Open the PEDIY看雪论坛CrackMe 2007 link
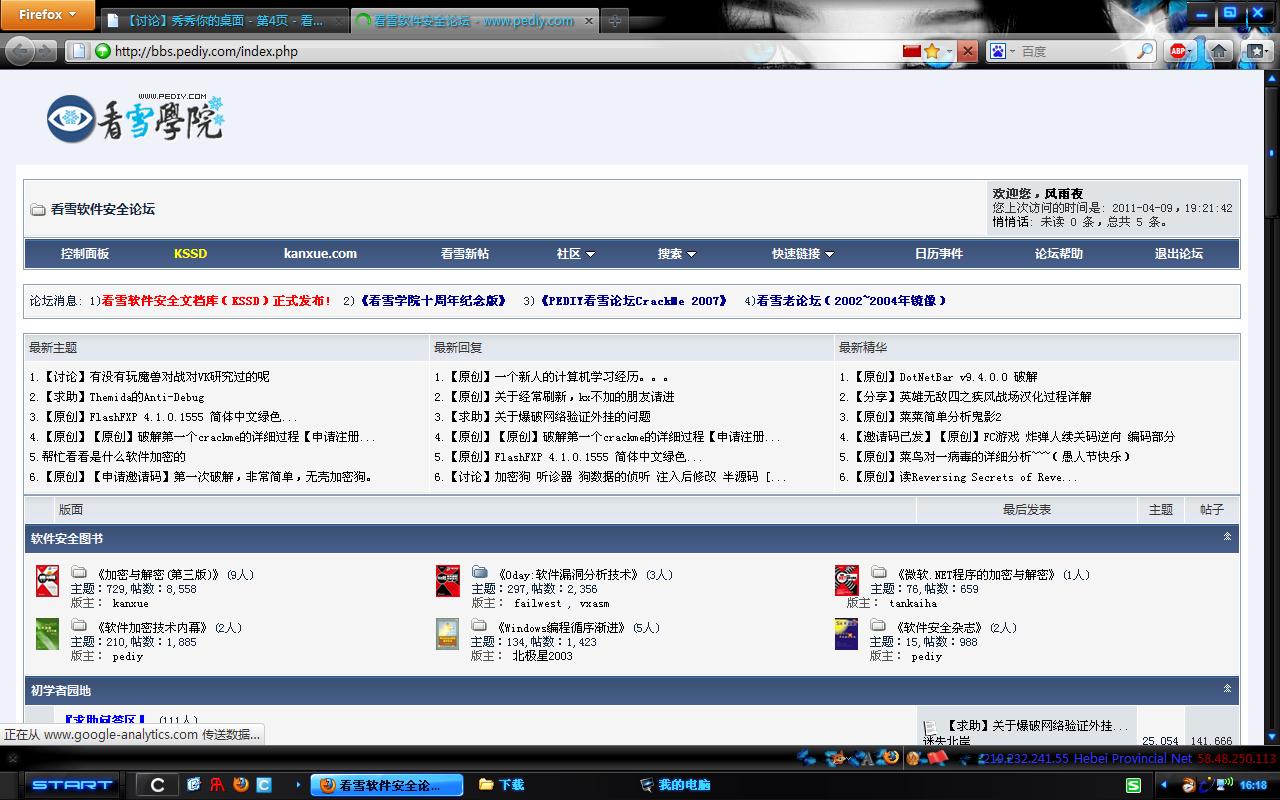 [x=634, y=300]
